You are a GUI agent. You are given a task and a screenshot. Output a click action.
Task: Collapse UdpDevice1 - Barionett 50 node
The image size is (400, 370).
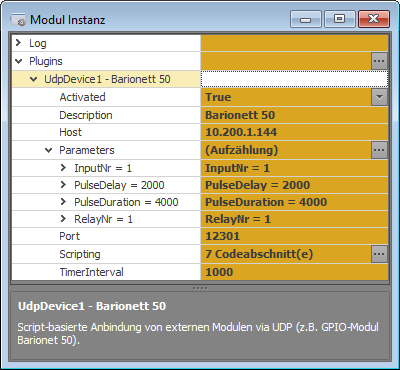(34, 79)
